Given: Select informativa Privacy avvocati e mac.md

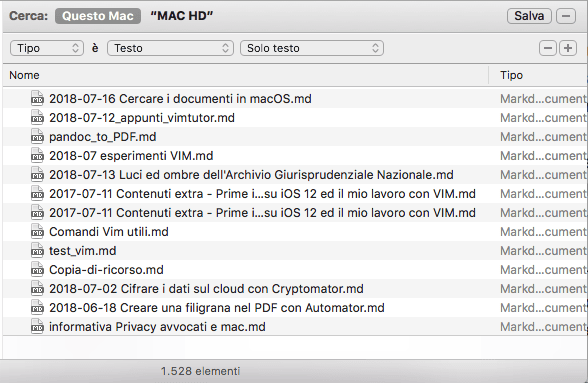Looking at the screenshot, I should pyautogui.click(x=294, y=327).
